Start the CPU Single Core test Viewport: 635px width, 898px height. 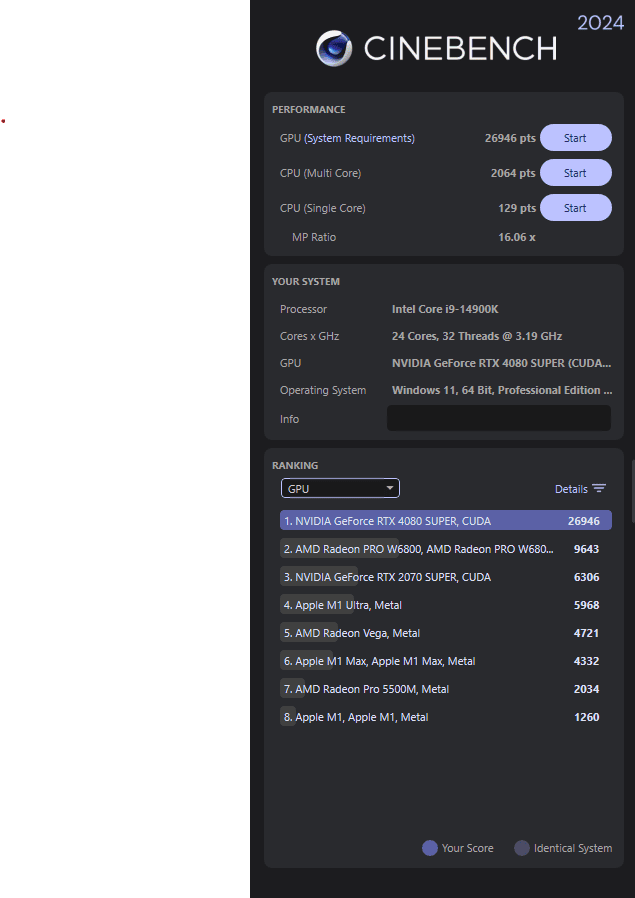575,208
